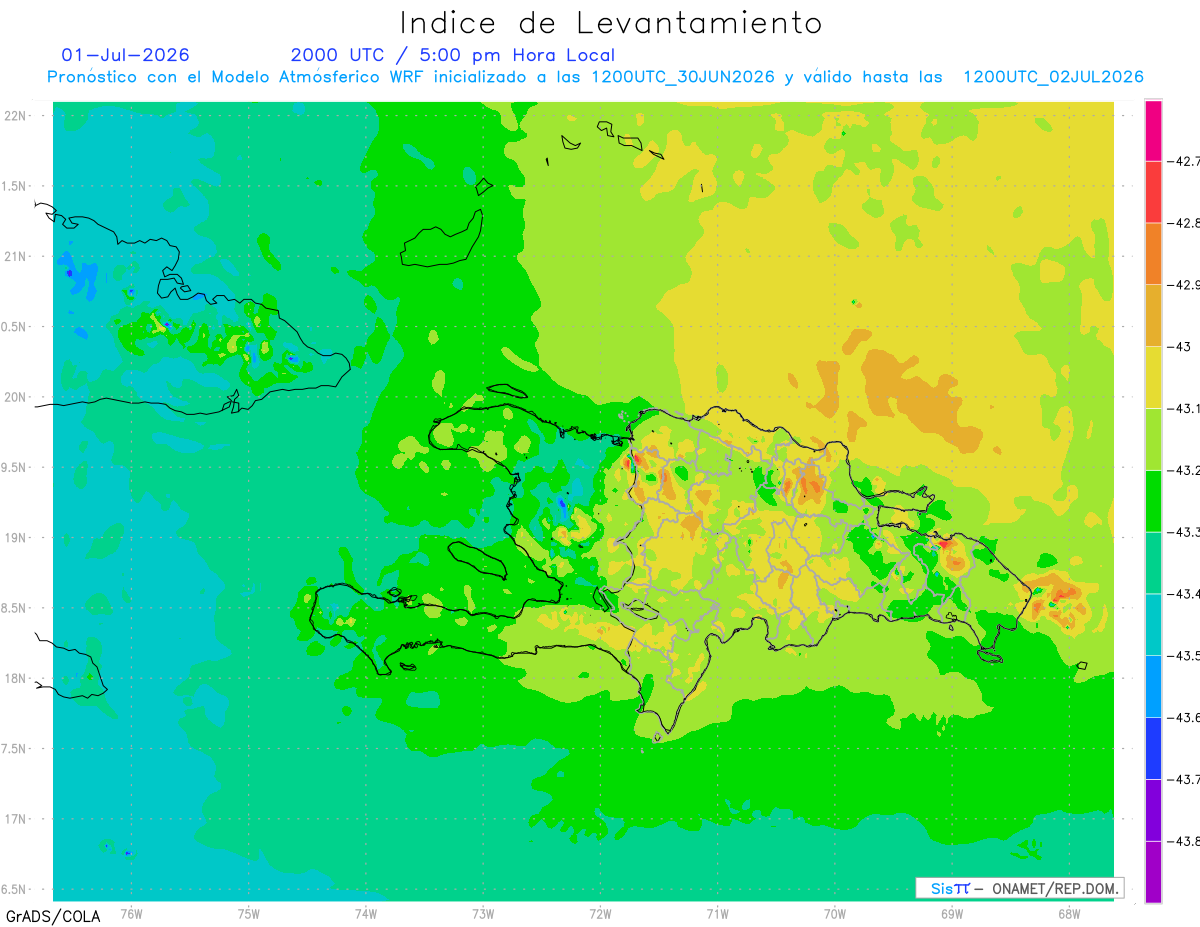1200x927 pixels.
Task: Click the "ONAMET/REP.DOM." source label
Action: (1055, 888)
